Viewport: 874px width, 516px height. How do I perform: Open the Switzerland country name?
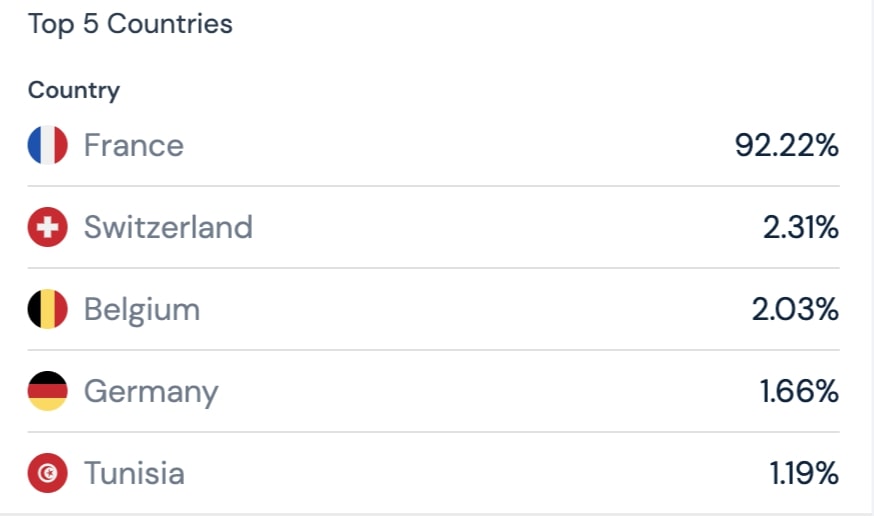[x=168, y=228]
